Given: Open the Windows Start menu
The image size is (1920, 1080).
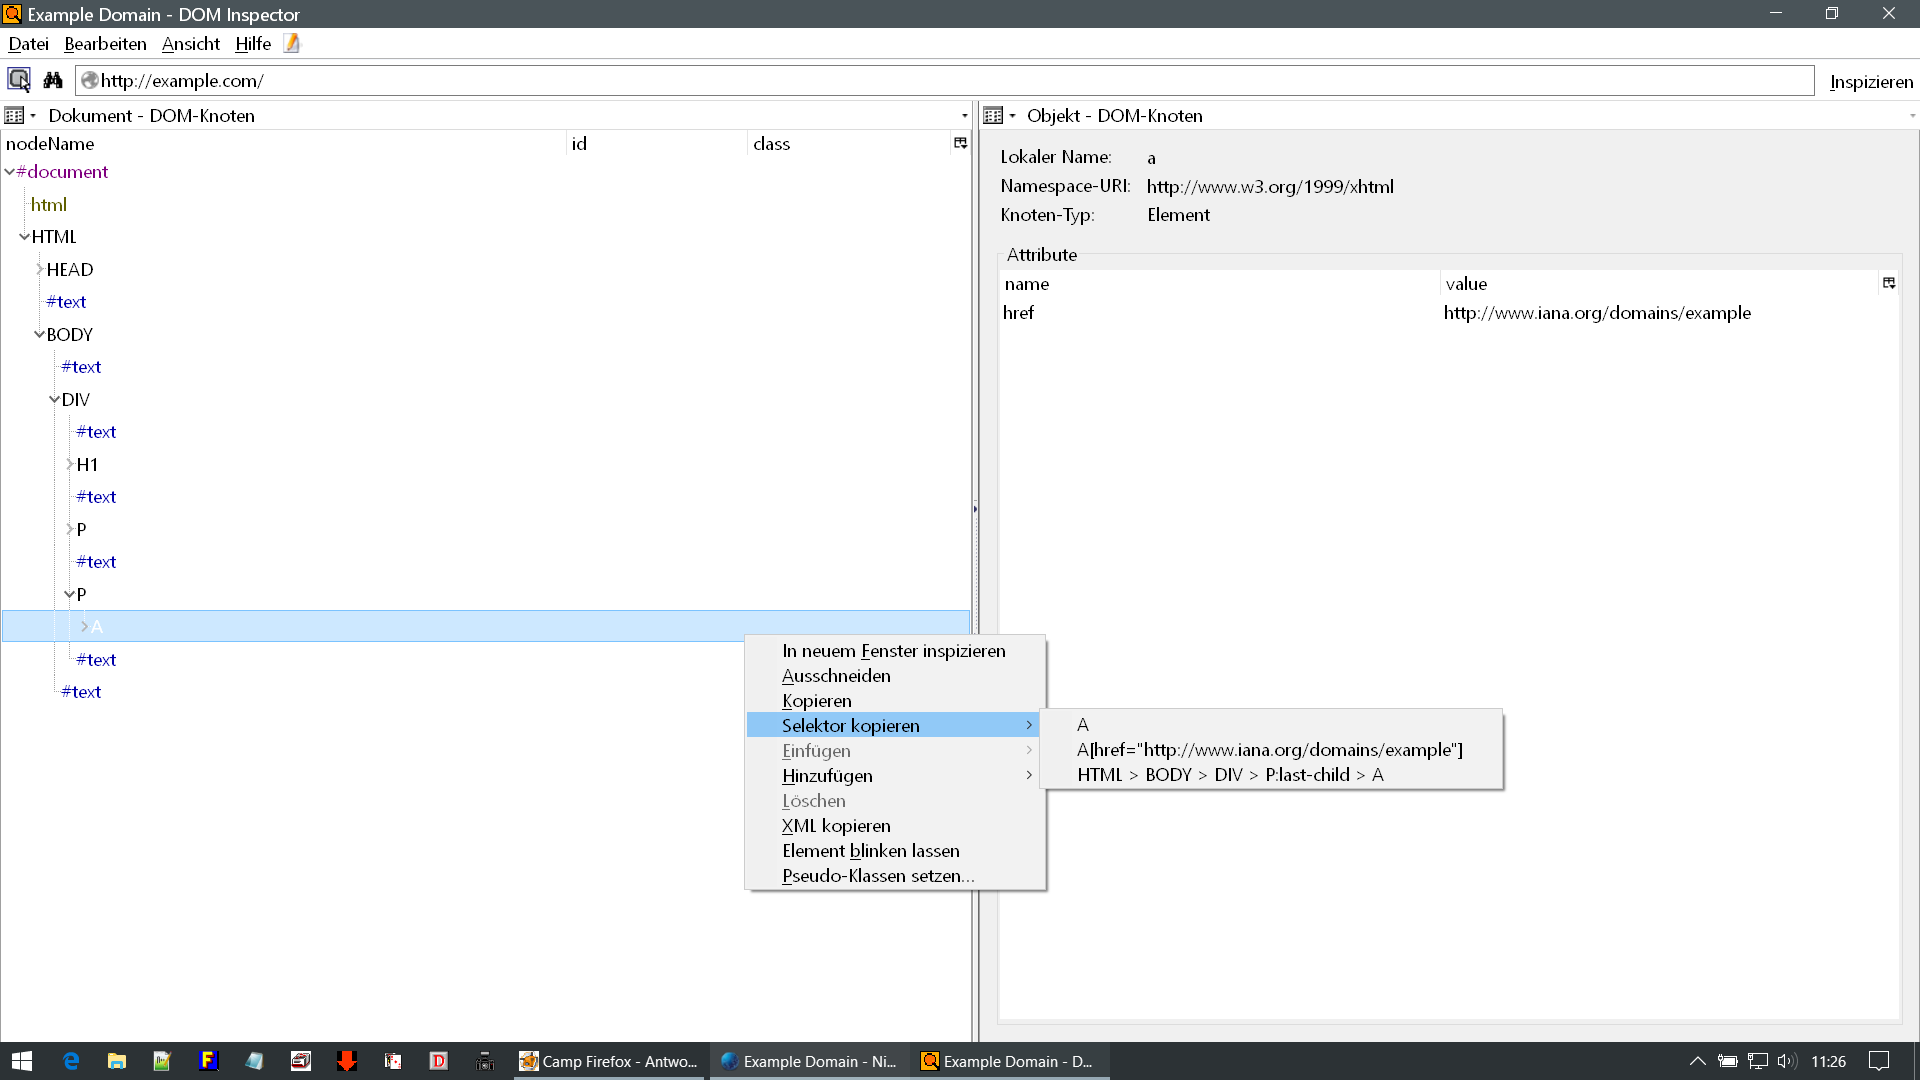Looking at the screenshot, I should click(x=22, y=1061).
